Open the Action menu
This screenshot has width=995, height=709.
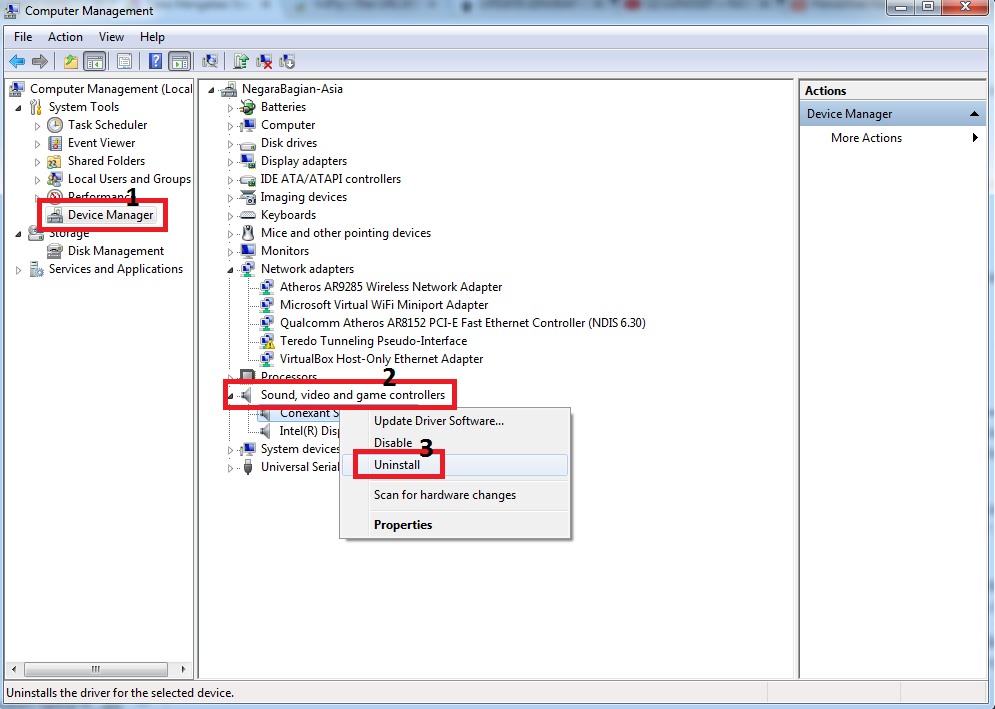(65, 36)
